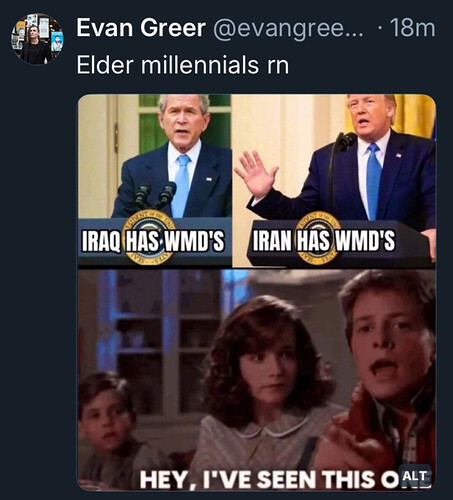Click the presidential seal under IRAQ caption

tap(149, 237)
